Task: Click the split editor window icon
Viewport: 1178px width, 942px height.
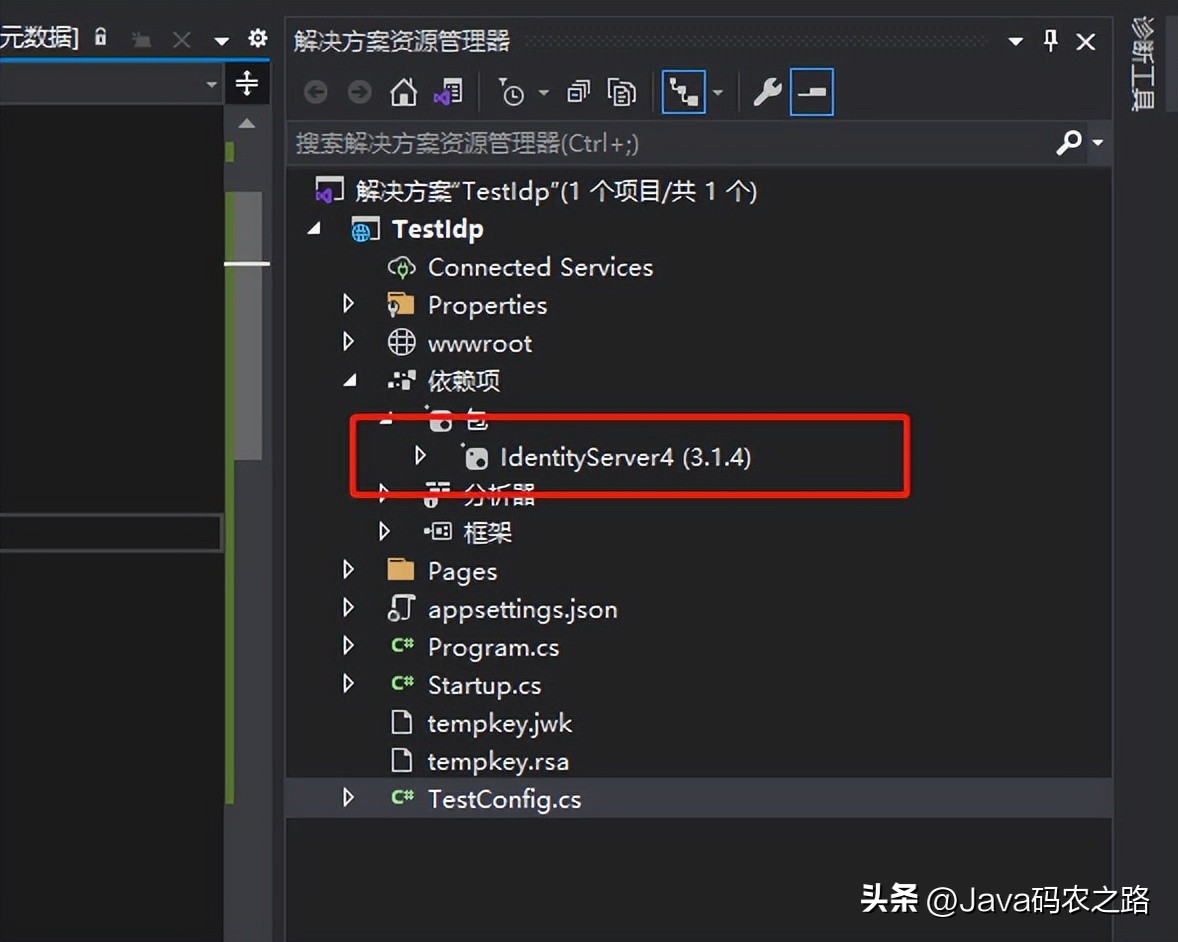Action: tap(246, 83)
